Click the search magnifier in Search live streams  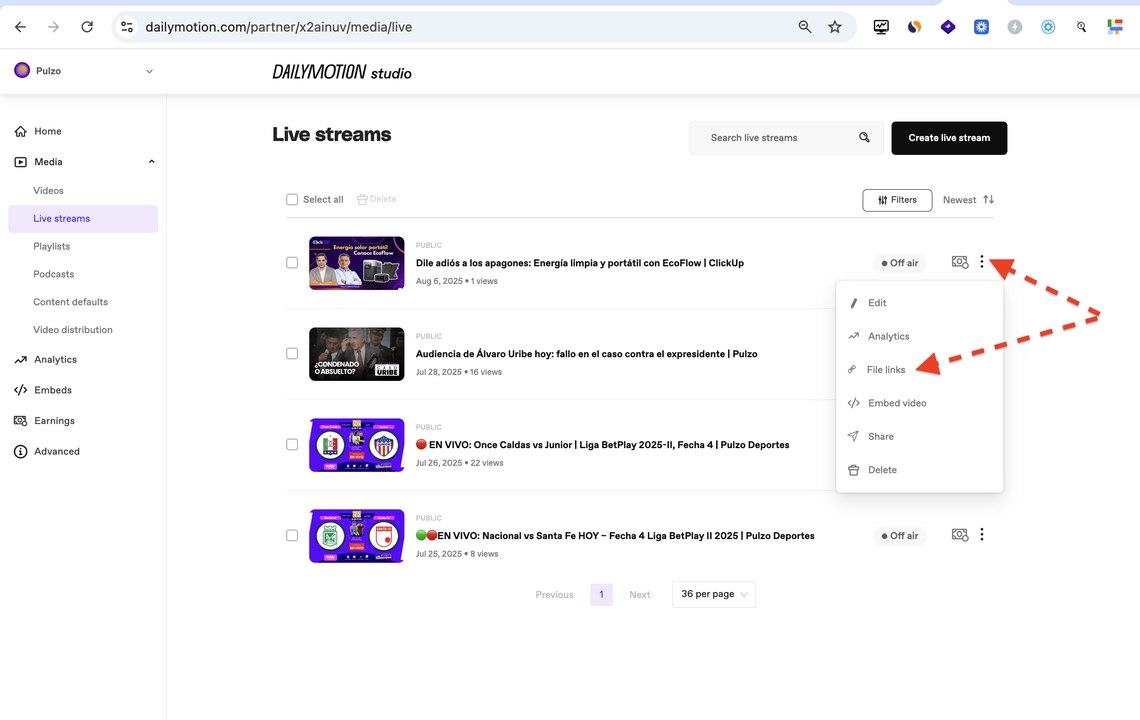[864, 137]
